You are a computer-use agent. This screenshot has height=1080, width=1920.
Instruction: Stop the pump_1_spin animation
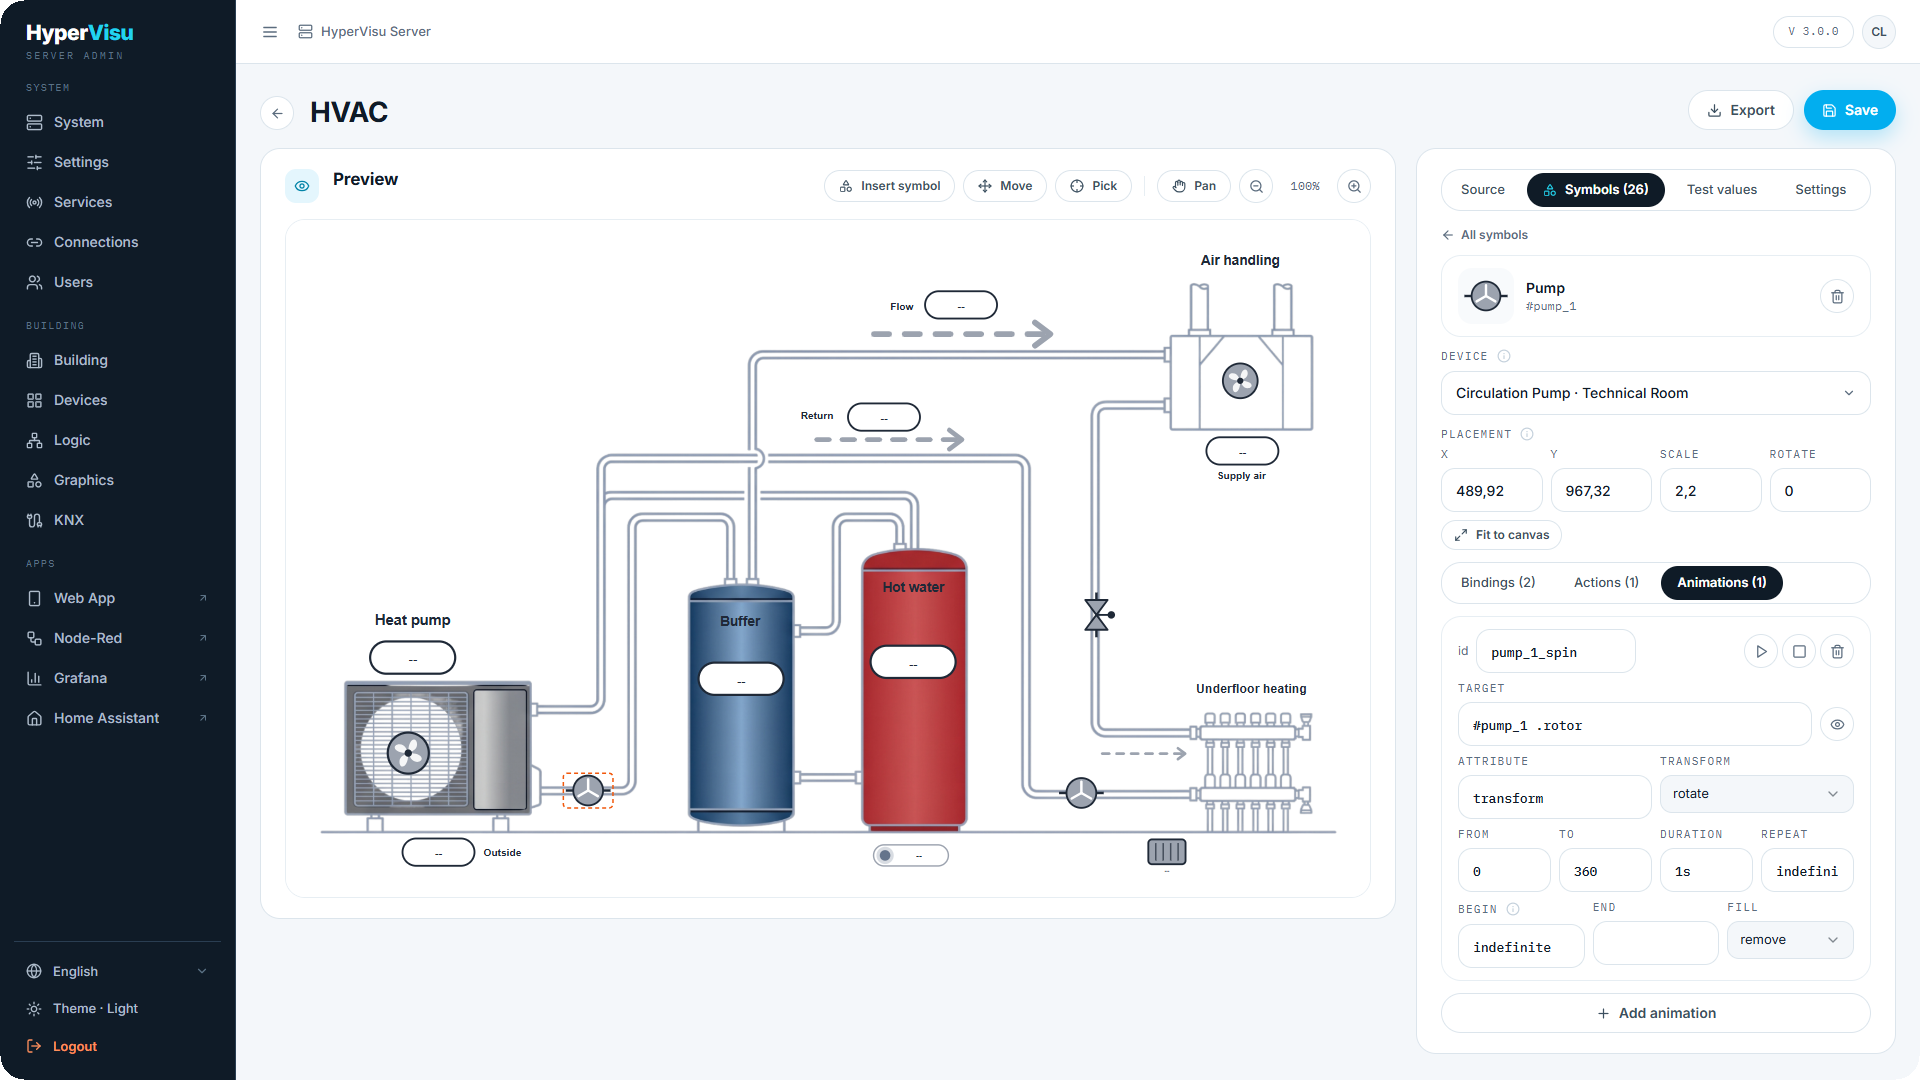tap(1799, 652)
